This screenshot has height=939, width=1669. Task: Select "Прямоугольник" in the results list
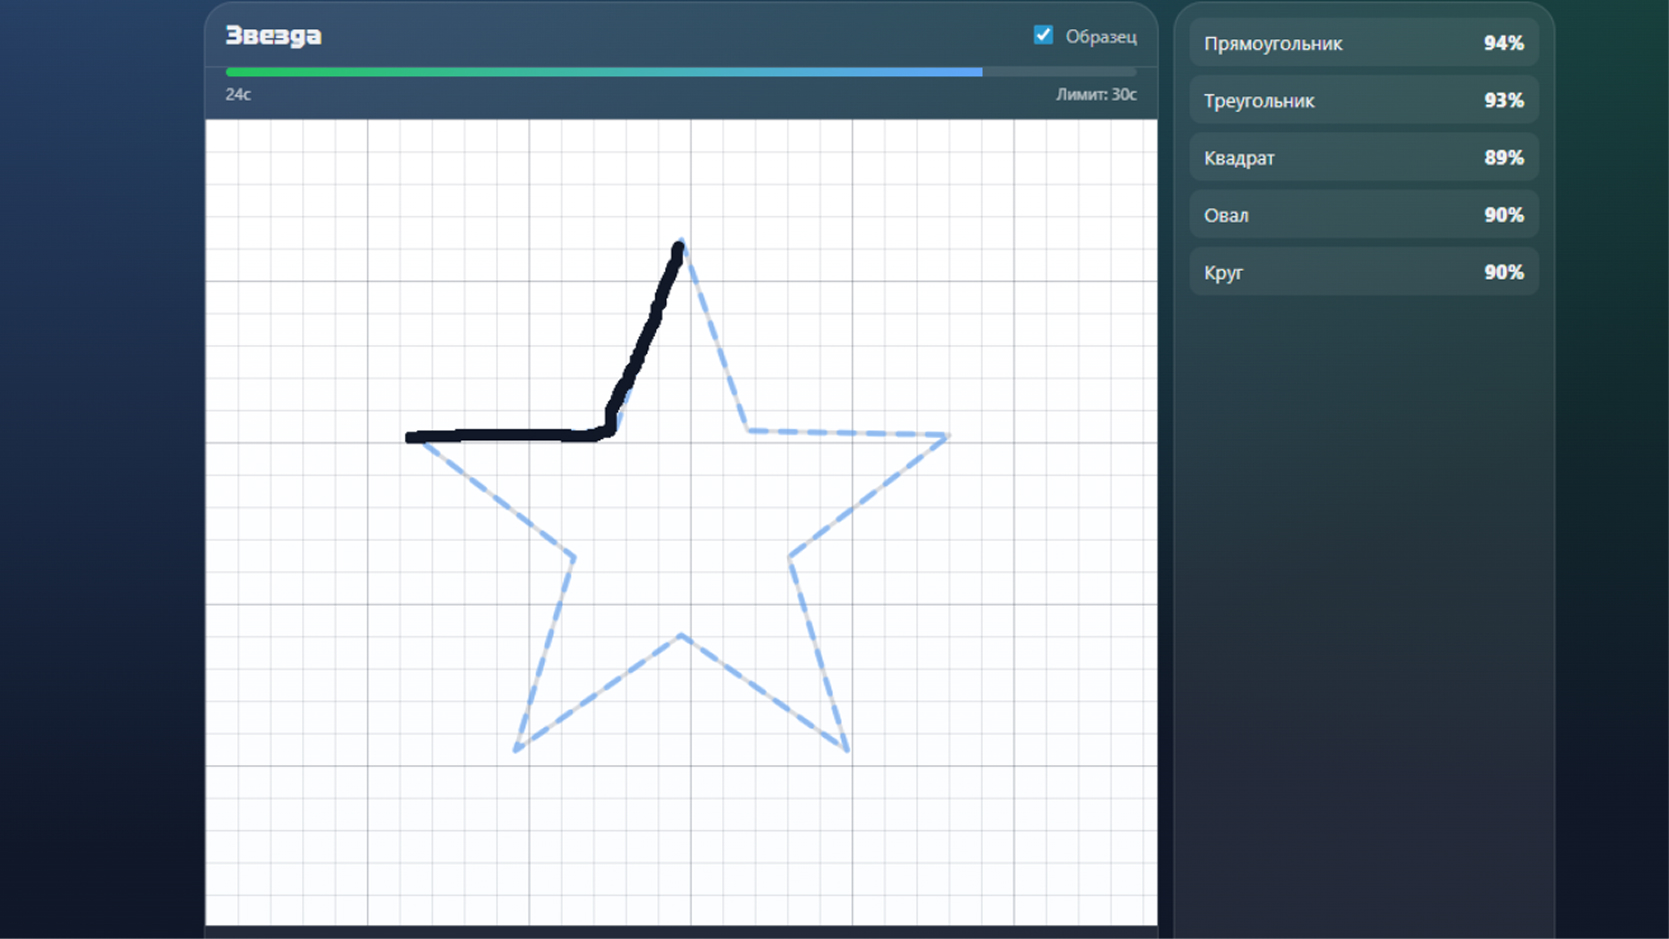tap(1273, 43)
